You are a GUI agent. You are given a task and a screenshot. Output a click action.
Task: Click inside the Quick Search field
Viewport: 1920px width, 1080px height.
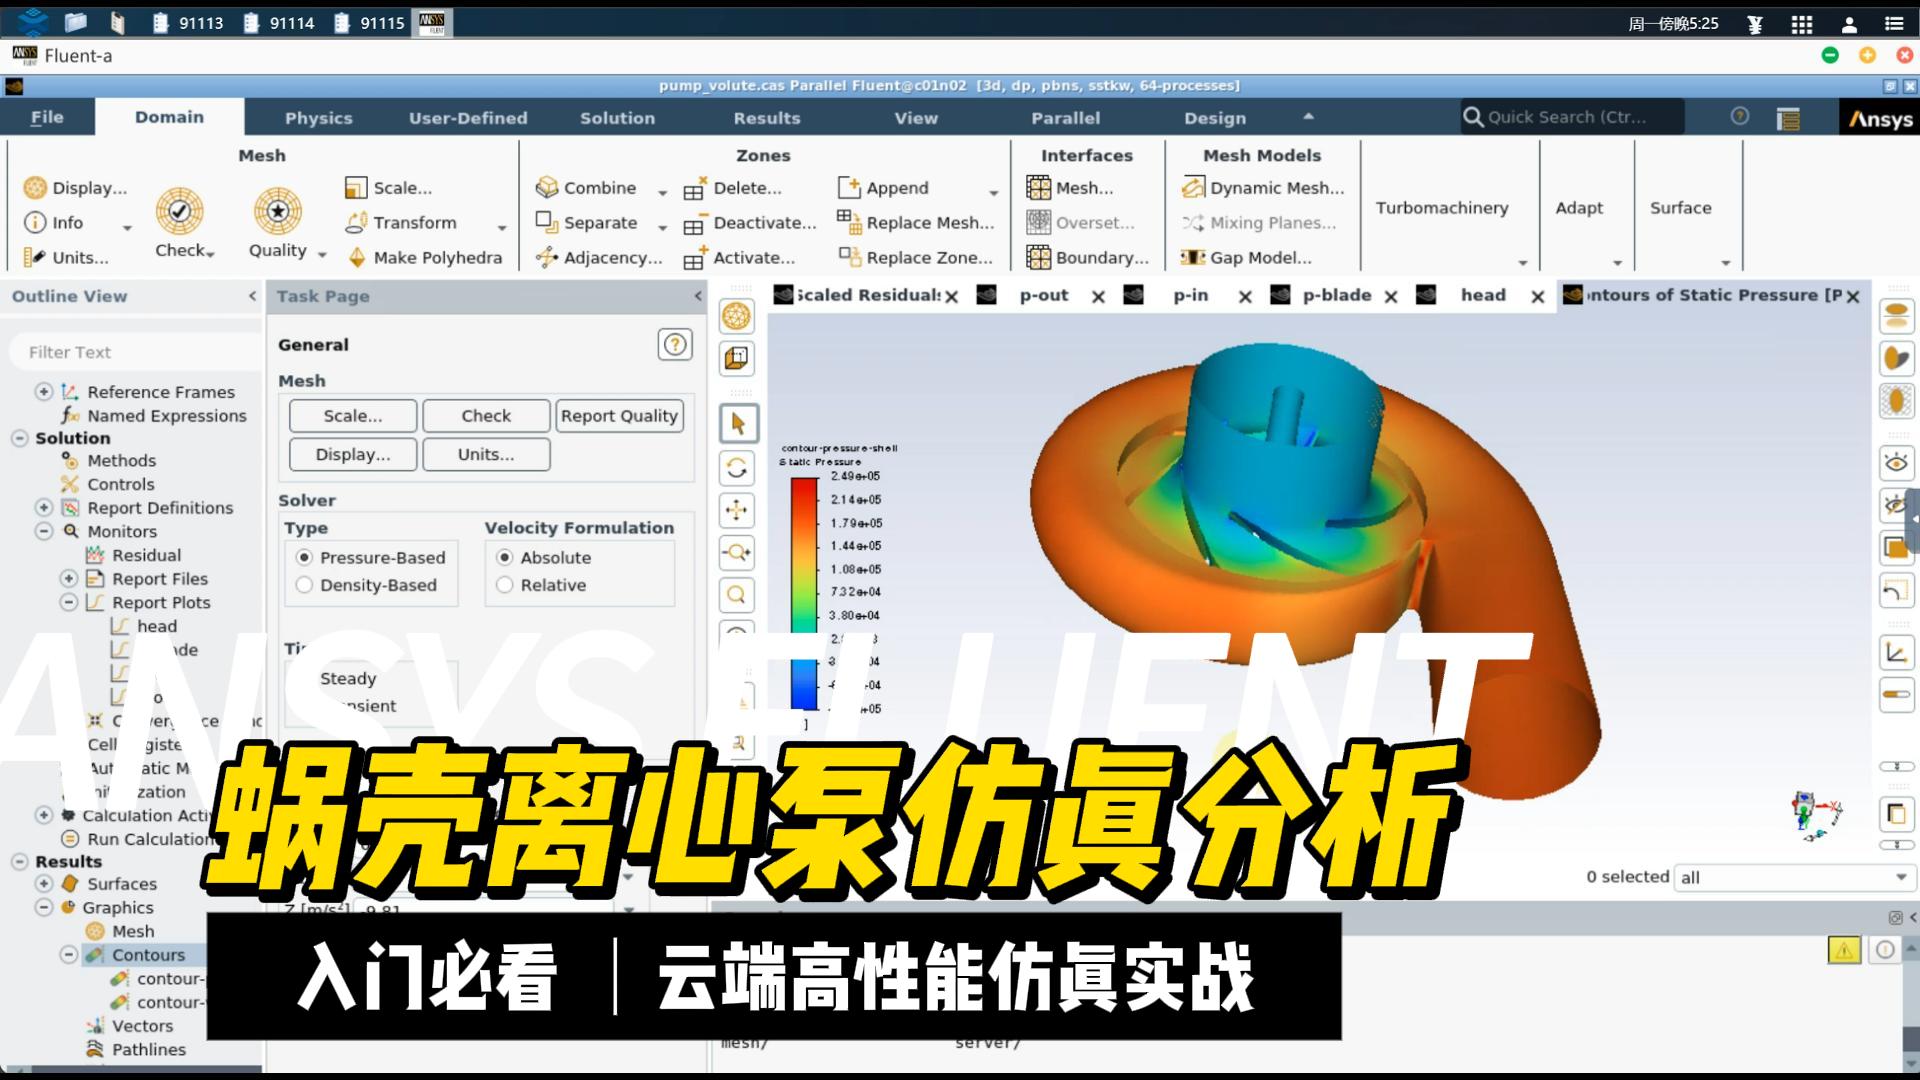pos(1570,116)
